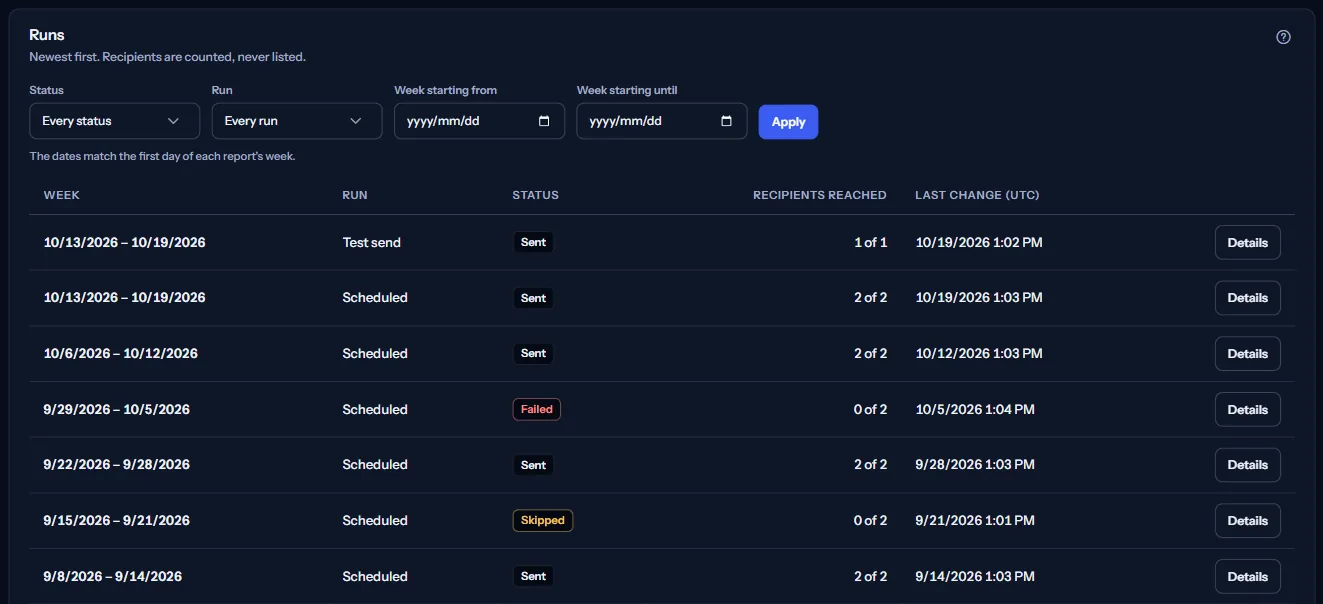Click the WEEK column header

coord(62,195)
